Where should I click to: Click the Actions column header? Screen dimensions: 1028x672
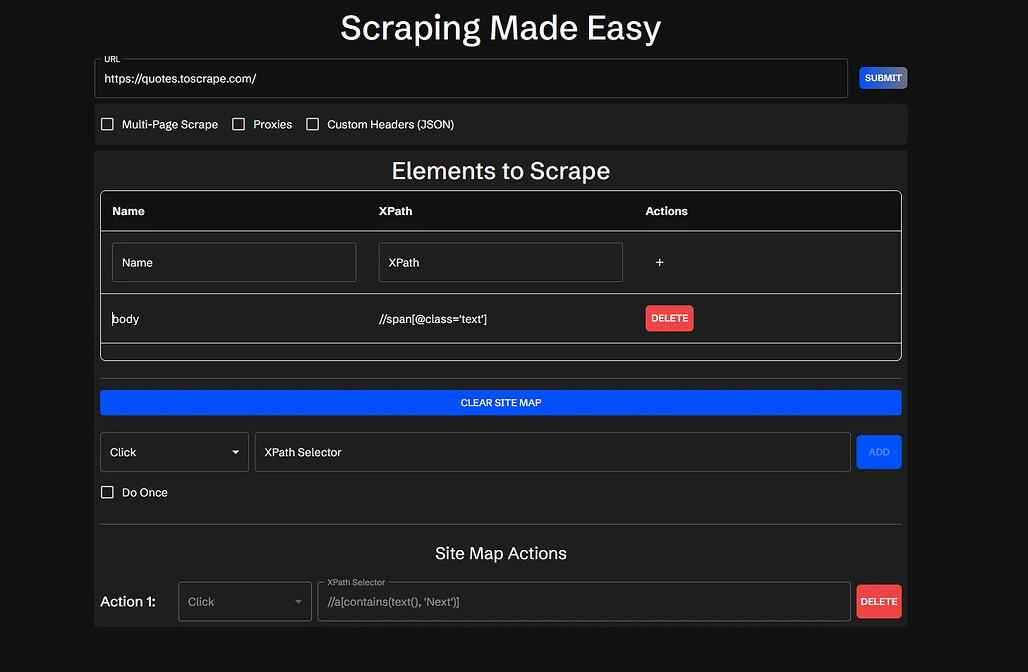tap(666, 211)
